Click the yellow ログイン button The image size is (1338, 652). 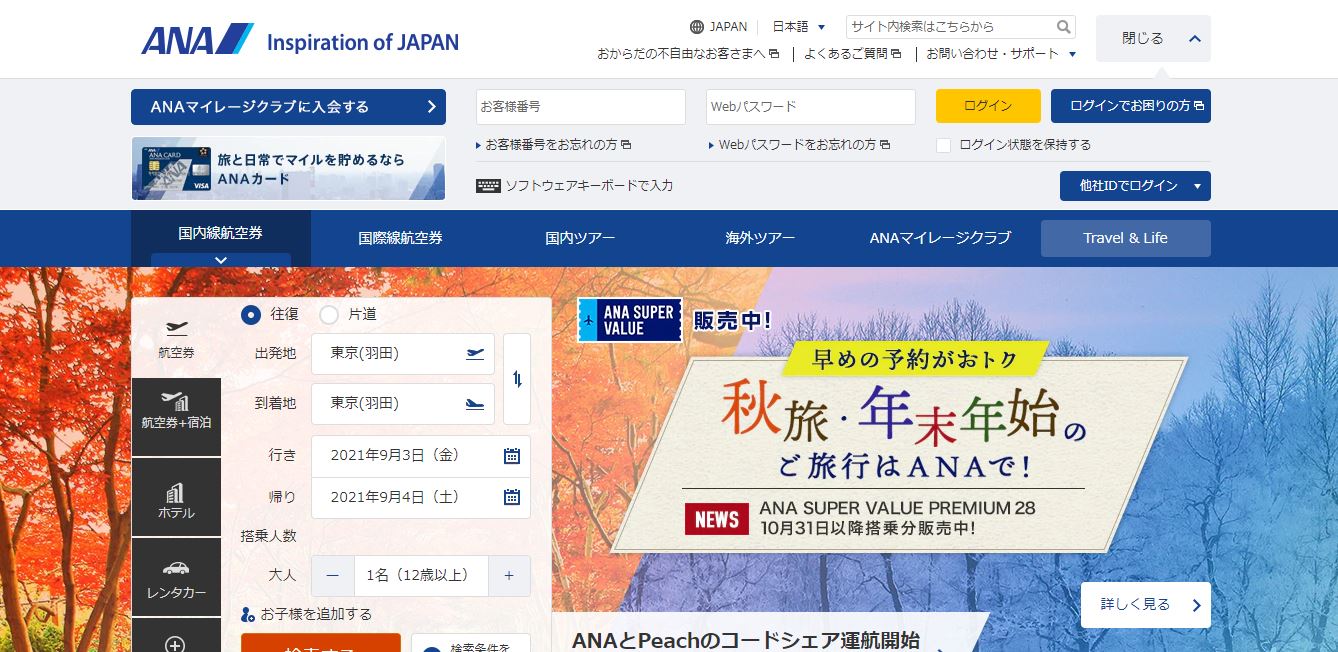click(x=988, y=106)
